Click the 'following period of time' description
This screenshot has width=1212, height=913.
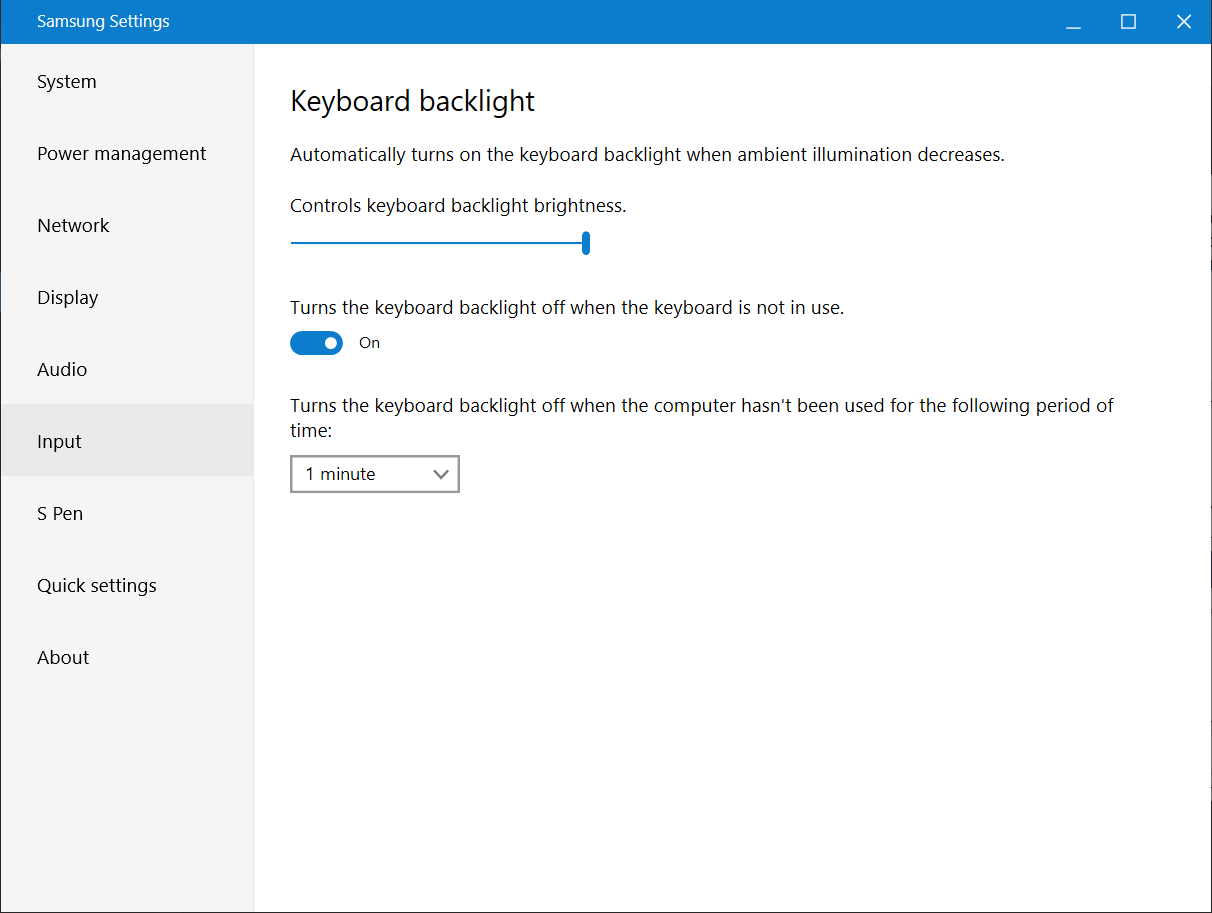702,418
